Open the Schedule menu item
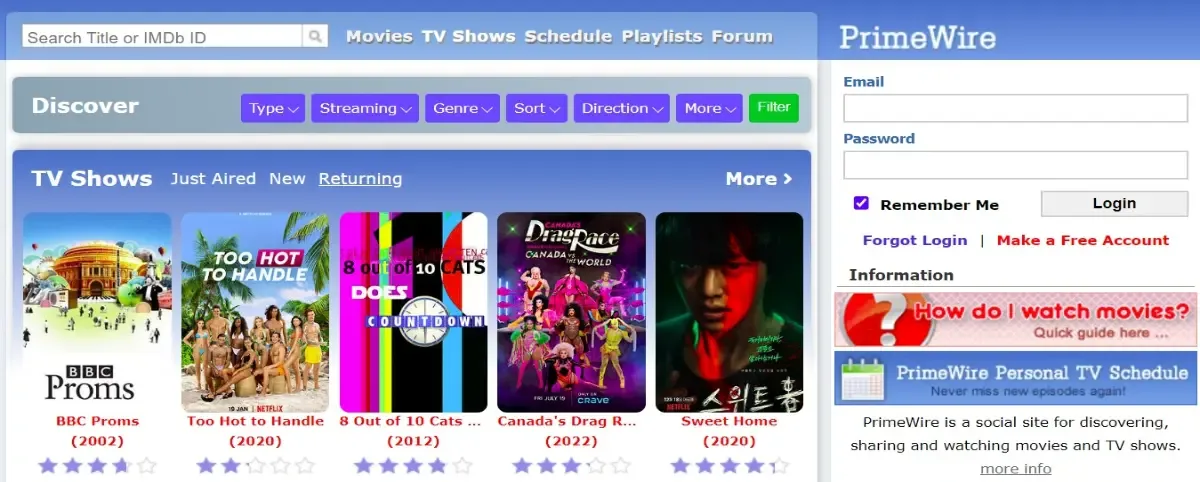The image size is (1200, 482). [568, 36]
